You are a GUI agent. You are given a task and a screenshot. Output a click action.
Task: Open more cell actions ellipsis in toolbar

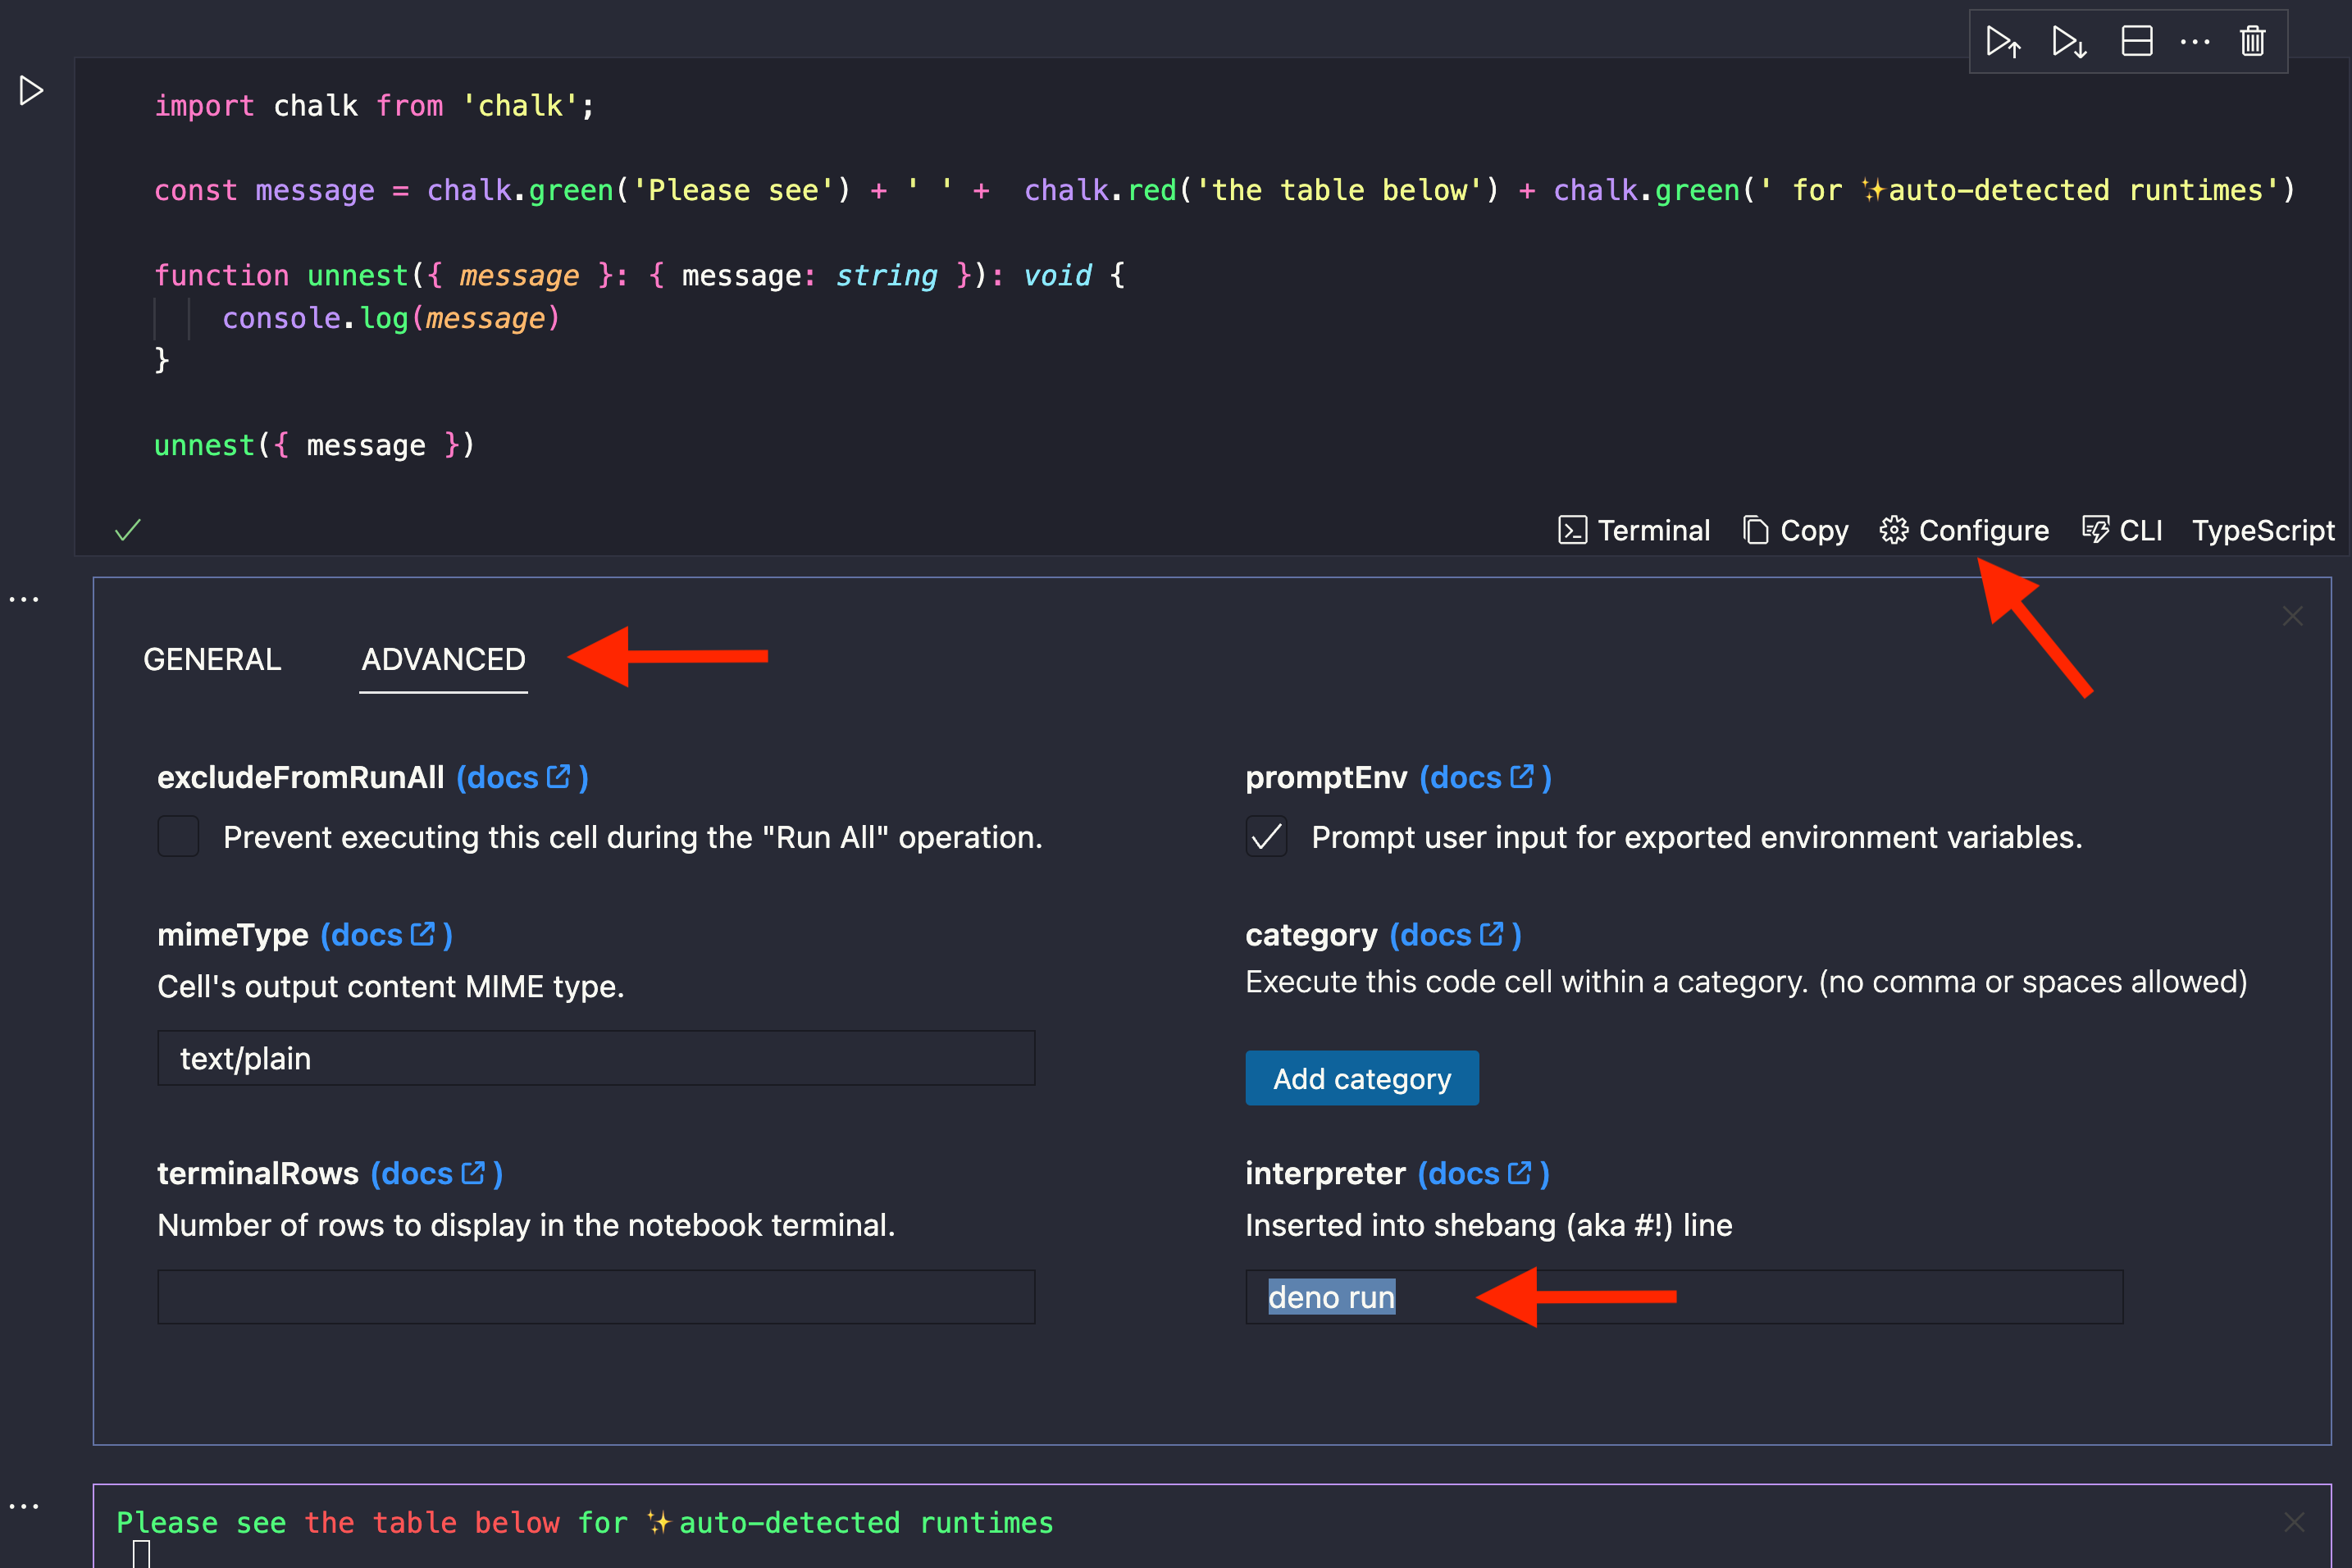click(x=2195, y=41)
